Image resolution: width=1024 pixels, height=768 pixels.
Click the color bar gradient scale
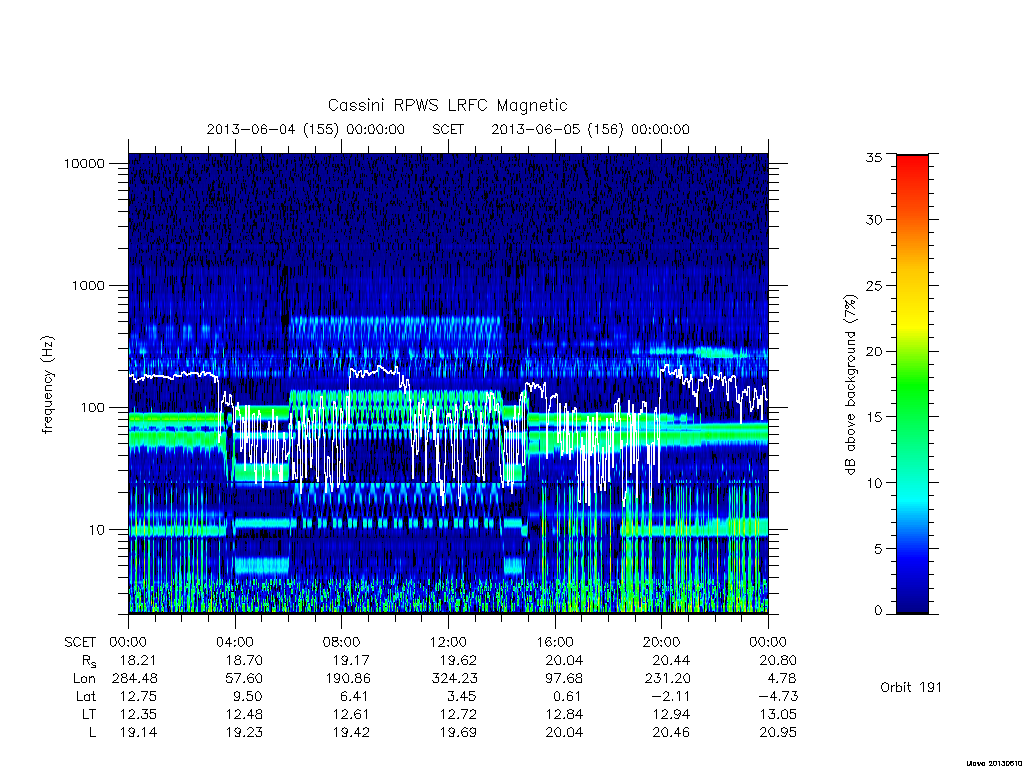tap(912, 384)
